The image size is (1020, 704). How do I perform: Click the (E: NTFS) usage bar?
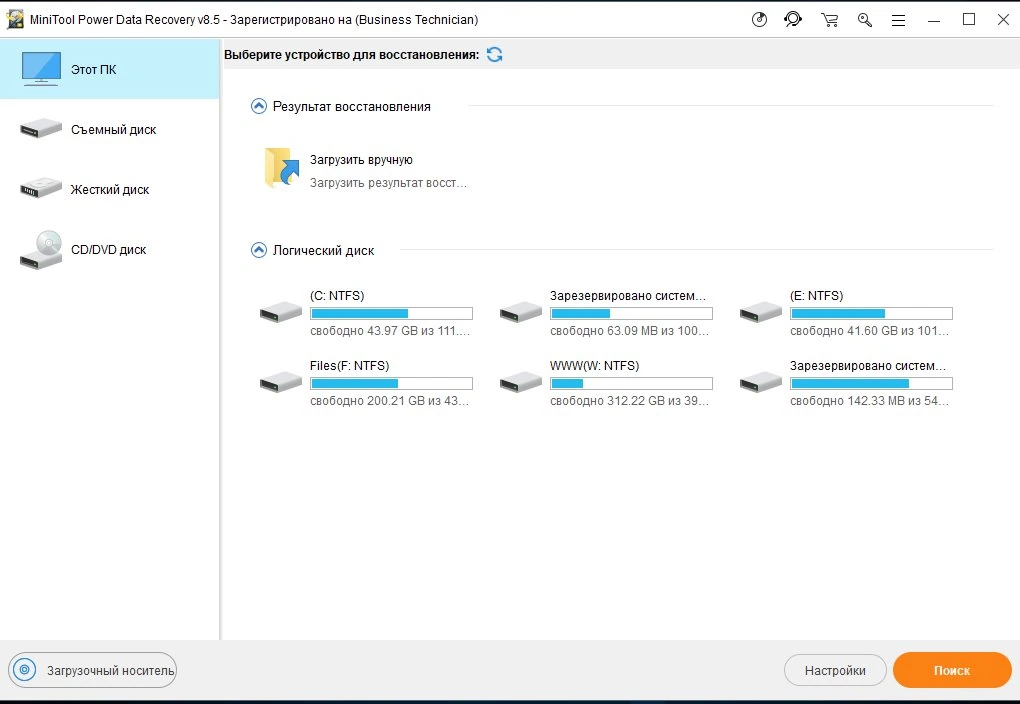871,314
